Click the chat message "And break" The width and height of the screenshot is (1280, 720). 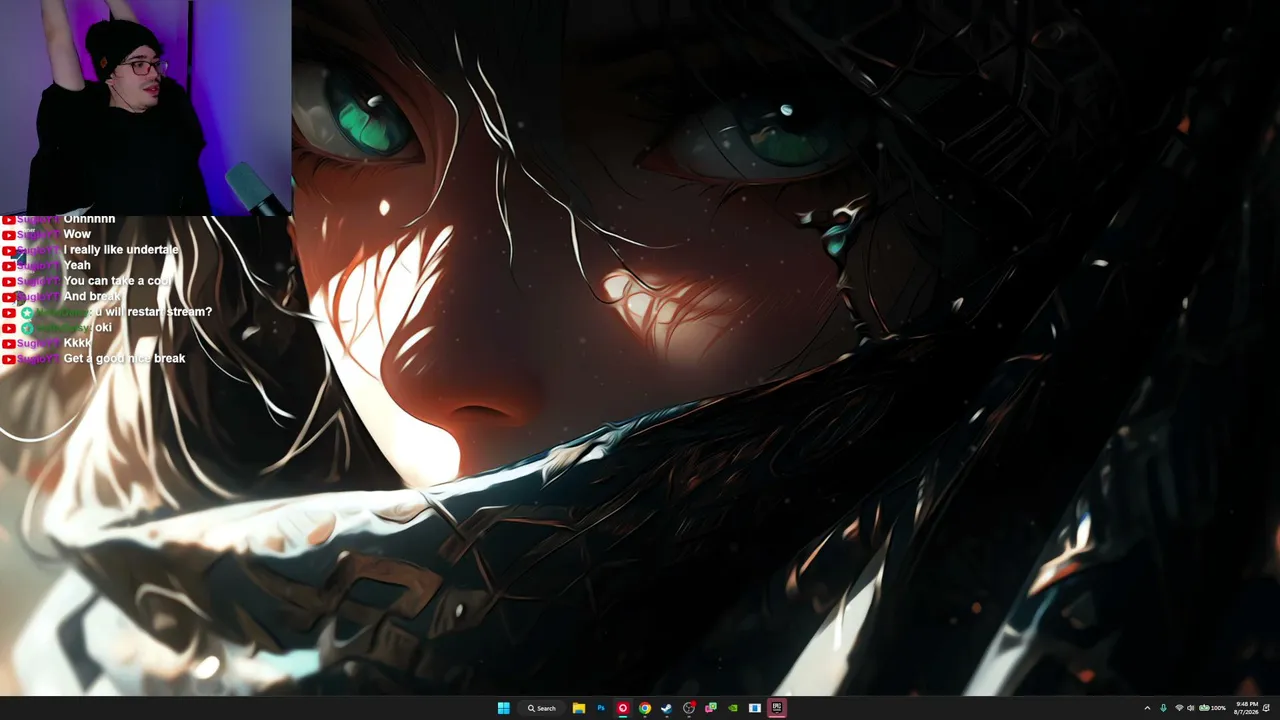click(92, 296)
